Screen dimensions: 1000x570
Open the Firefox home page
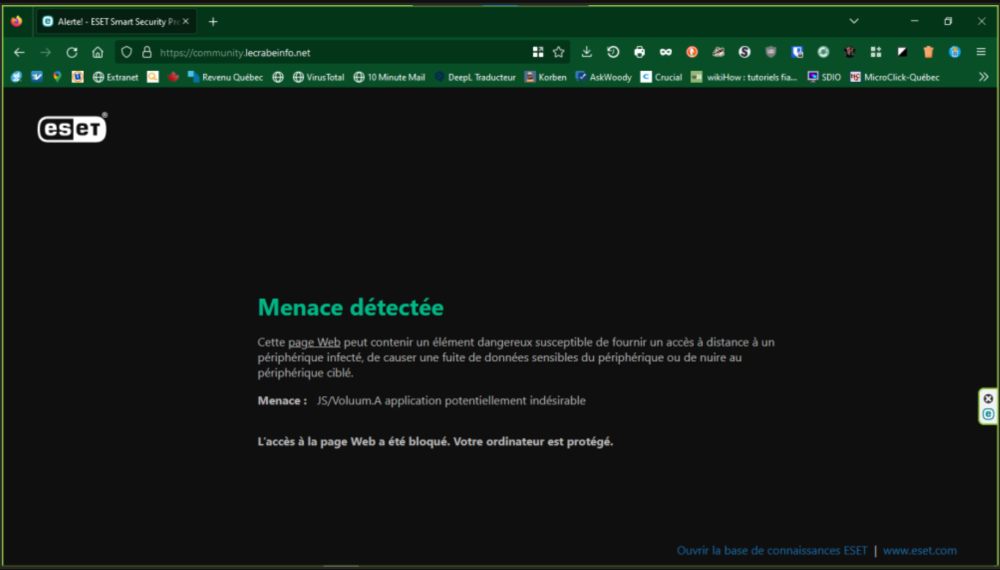point(98,52)
